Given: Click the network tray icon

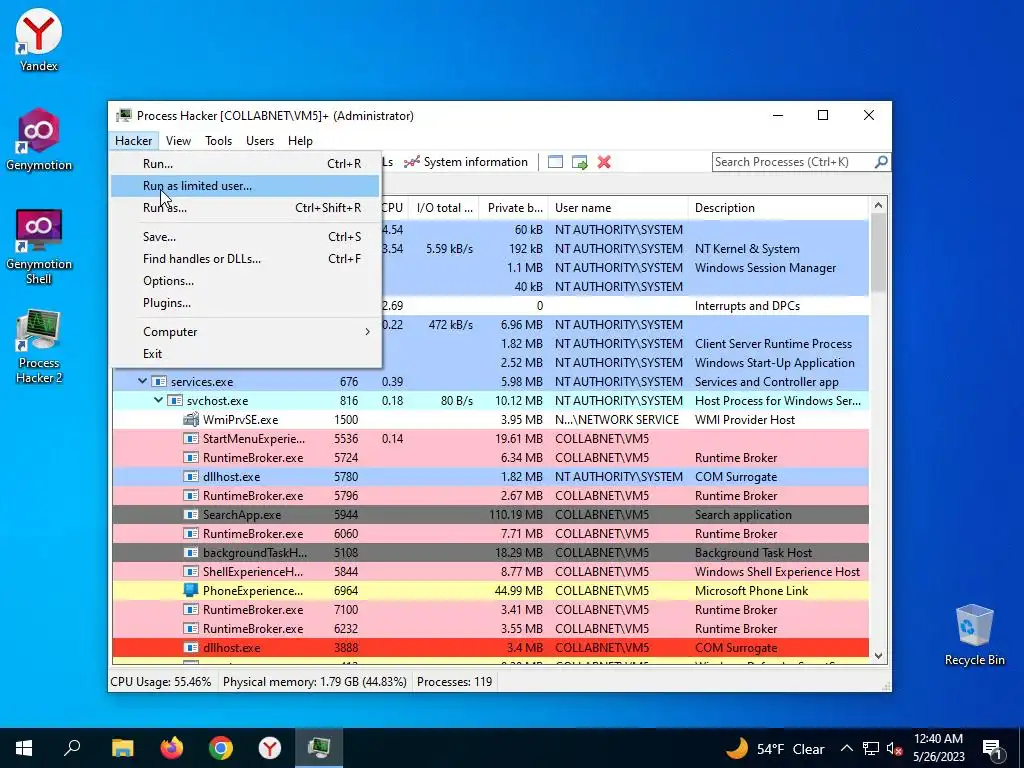Looking at the screenshot, I should click(871, 748).
